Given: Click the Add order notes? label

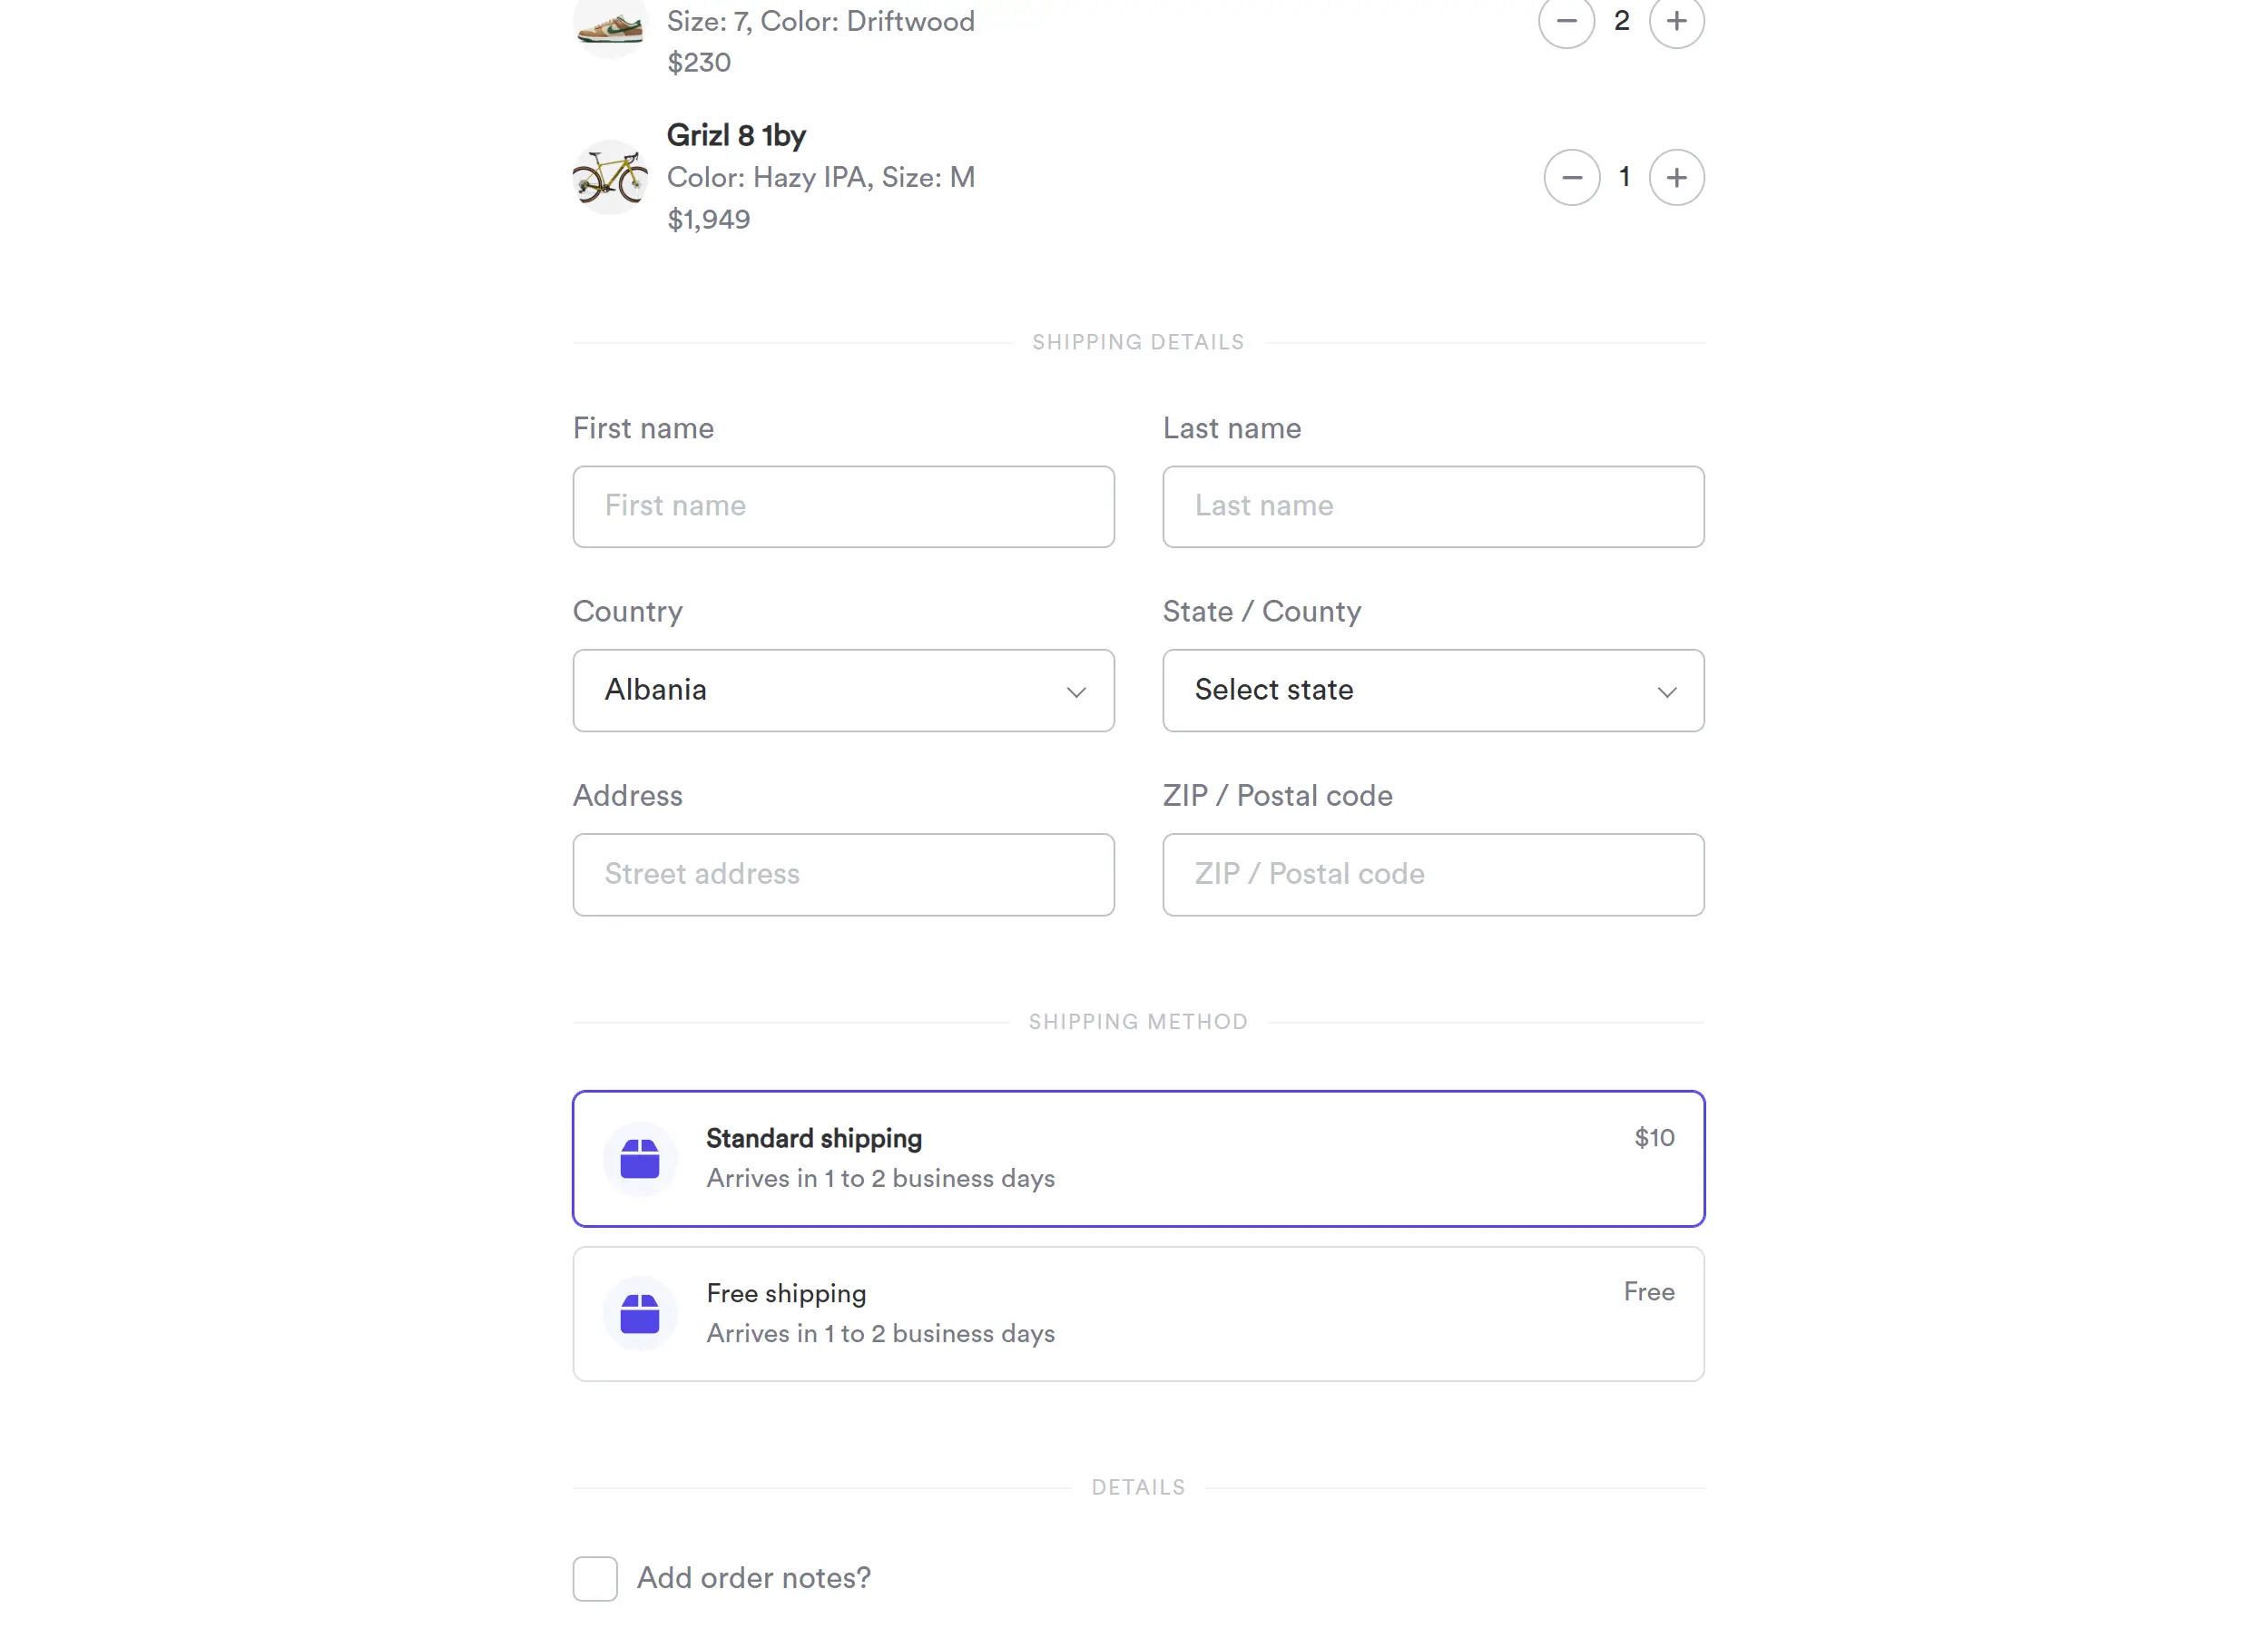Looking at the screenshot, I should 753,1577.
